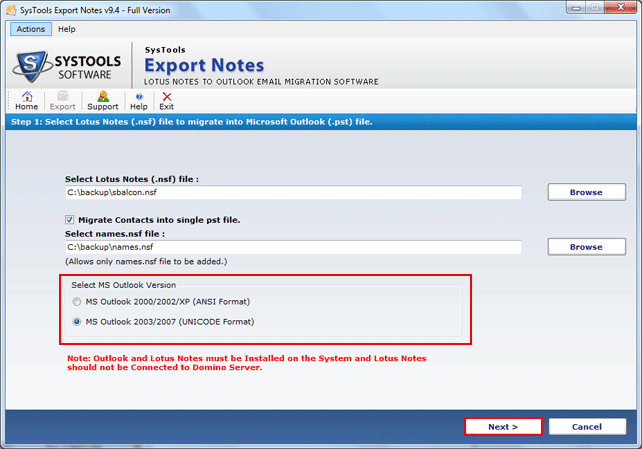This screenshot has height=449, width=642.
Task: Click the Export toolbar icon
Action: pos(63,101)
